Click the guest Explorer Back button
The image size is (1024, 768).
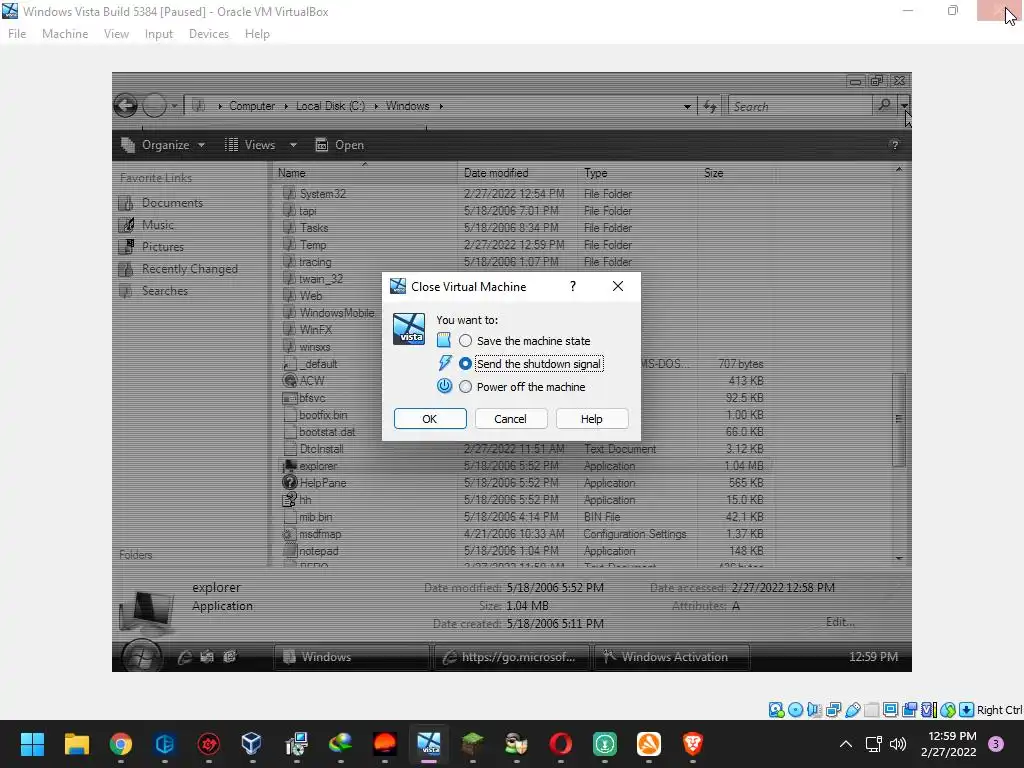point(126,105)
